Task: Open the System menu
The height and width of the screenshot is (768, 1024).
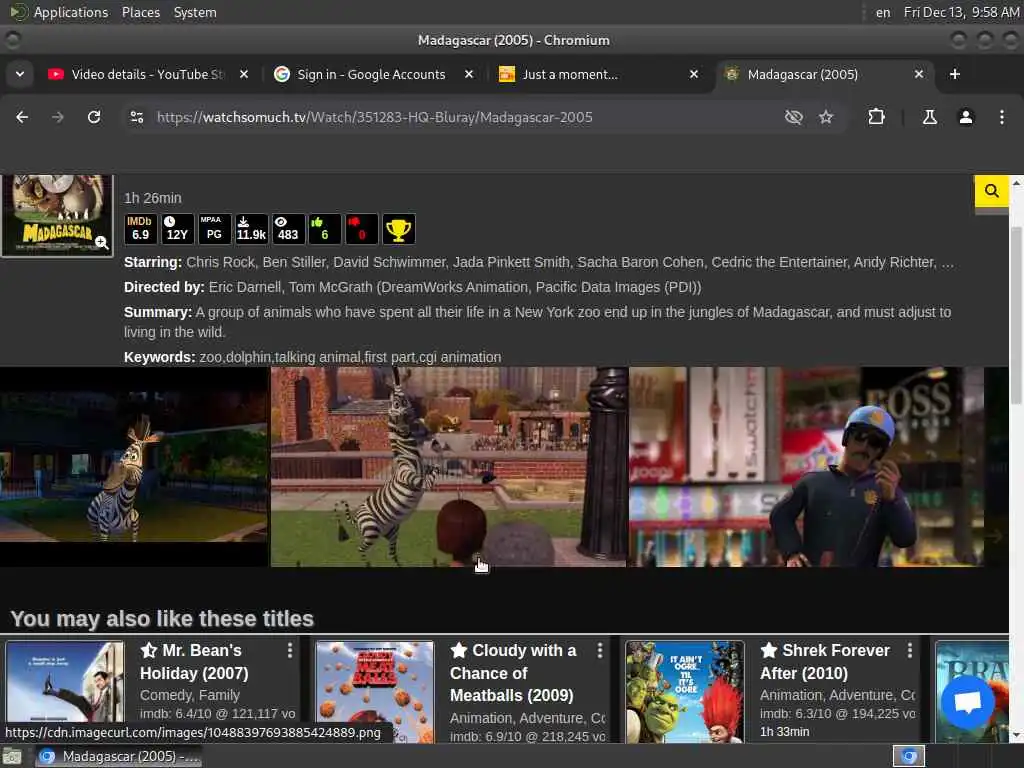Action: [195, 12]
